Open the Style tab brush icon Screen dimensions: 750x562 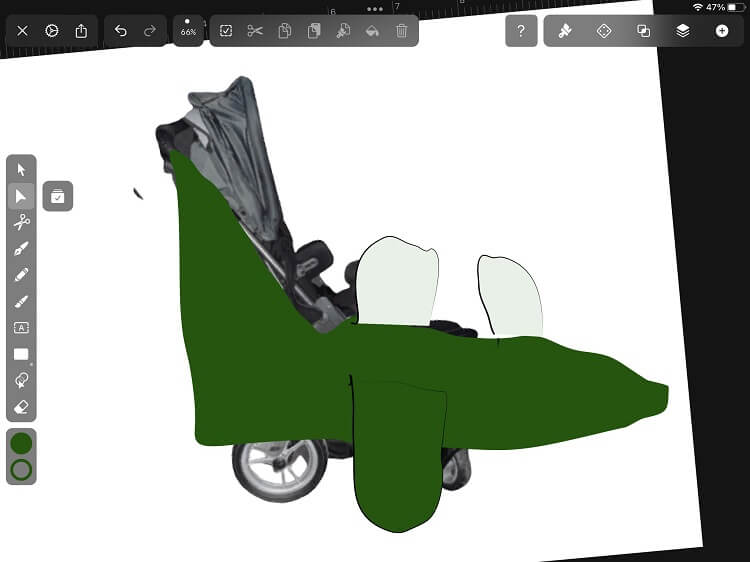(565, 31)
